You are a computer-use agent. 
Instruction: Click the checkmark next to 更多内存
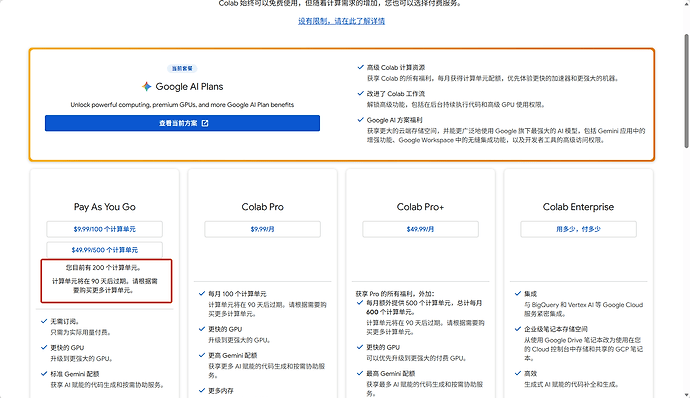coord(202,391)
